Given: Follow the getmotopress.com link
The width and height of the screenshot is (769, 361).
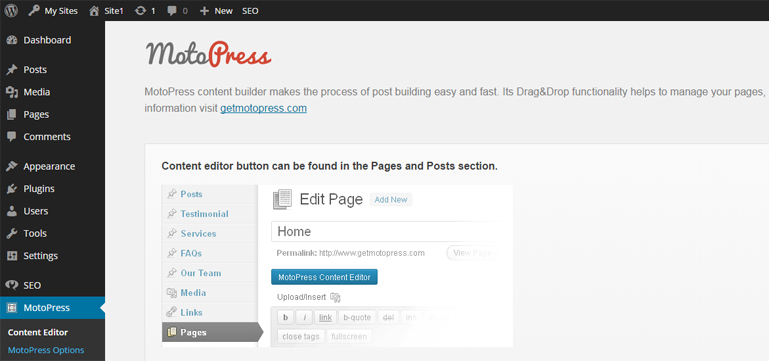Looking at the screenshot, I should click(263, 108).
